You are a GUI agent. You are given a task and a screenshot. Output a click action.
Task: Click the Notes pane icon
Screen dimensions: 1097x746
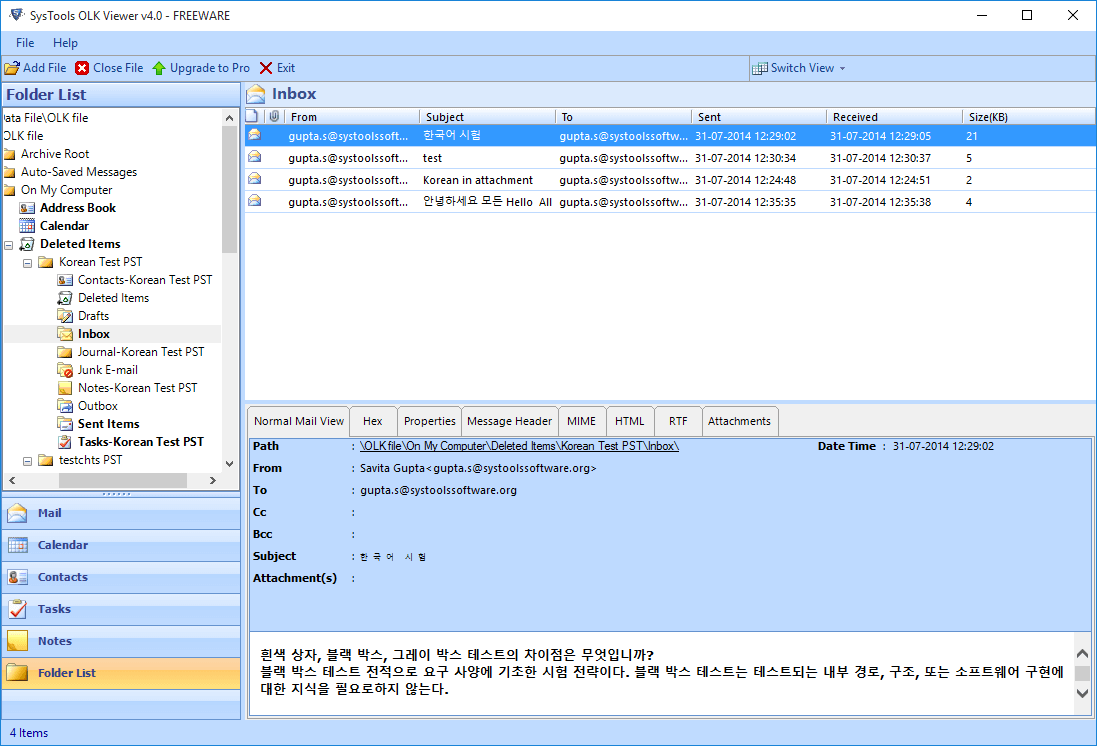pyautogui.click(x=17, y=641)
